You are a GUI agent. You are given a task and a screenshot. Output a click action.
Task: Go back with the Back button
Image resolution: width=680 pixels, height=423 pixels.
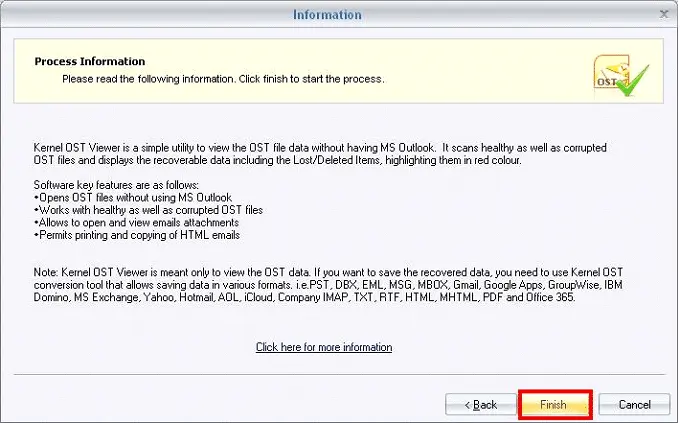481,404
